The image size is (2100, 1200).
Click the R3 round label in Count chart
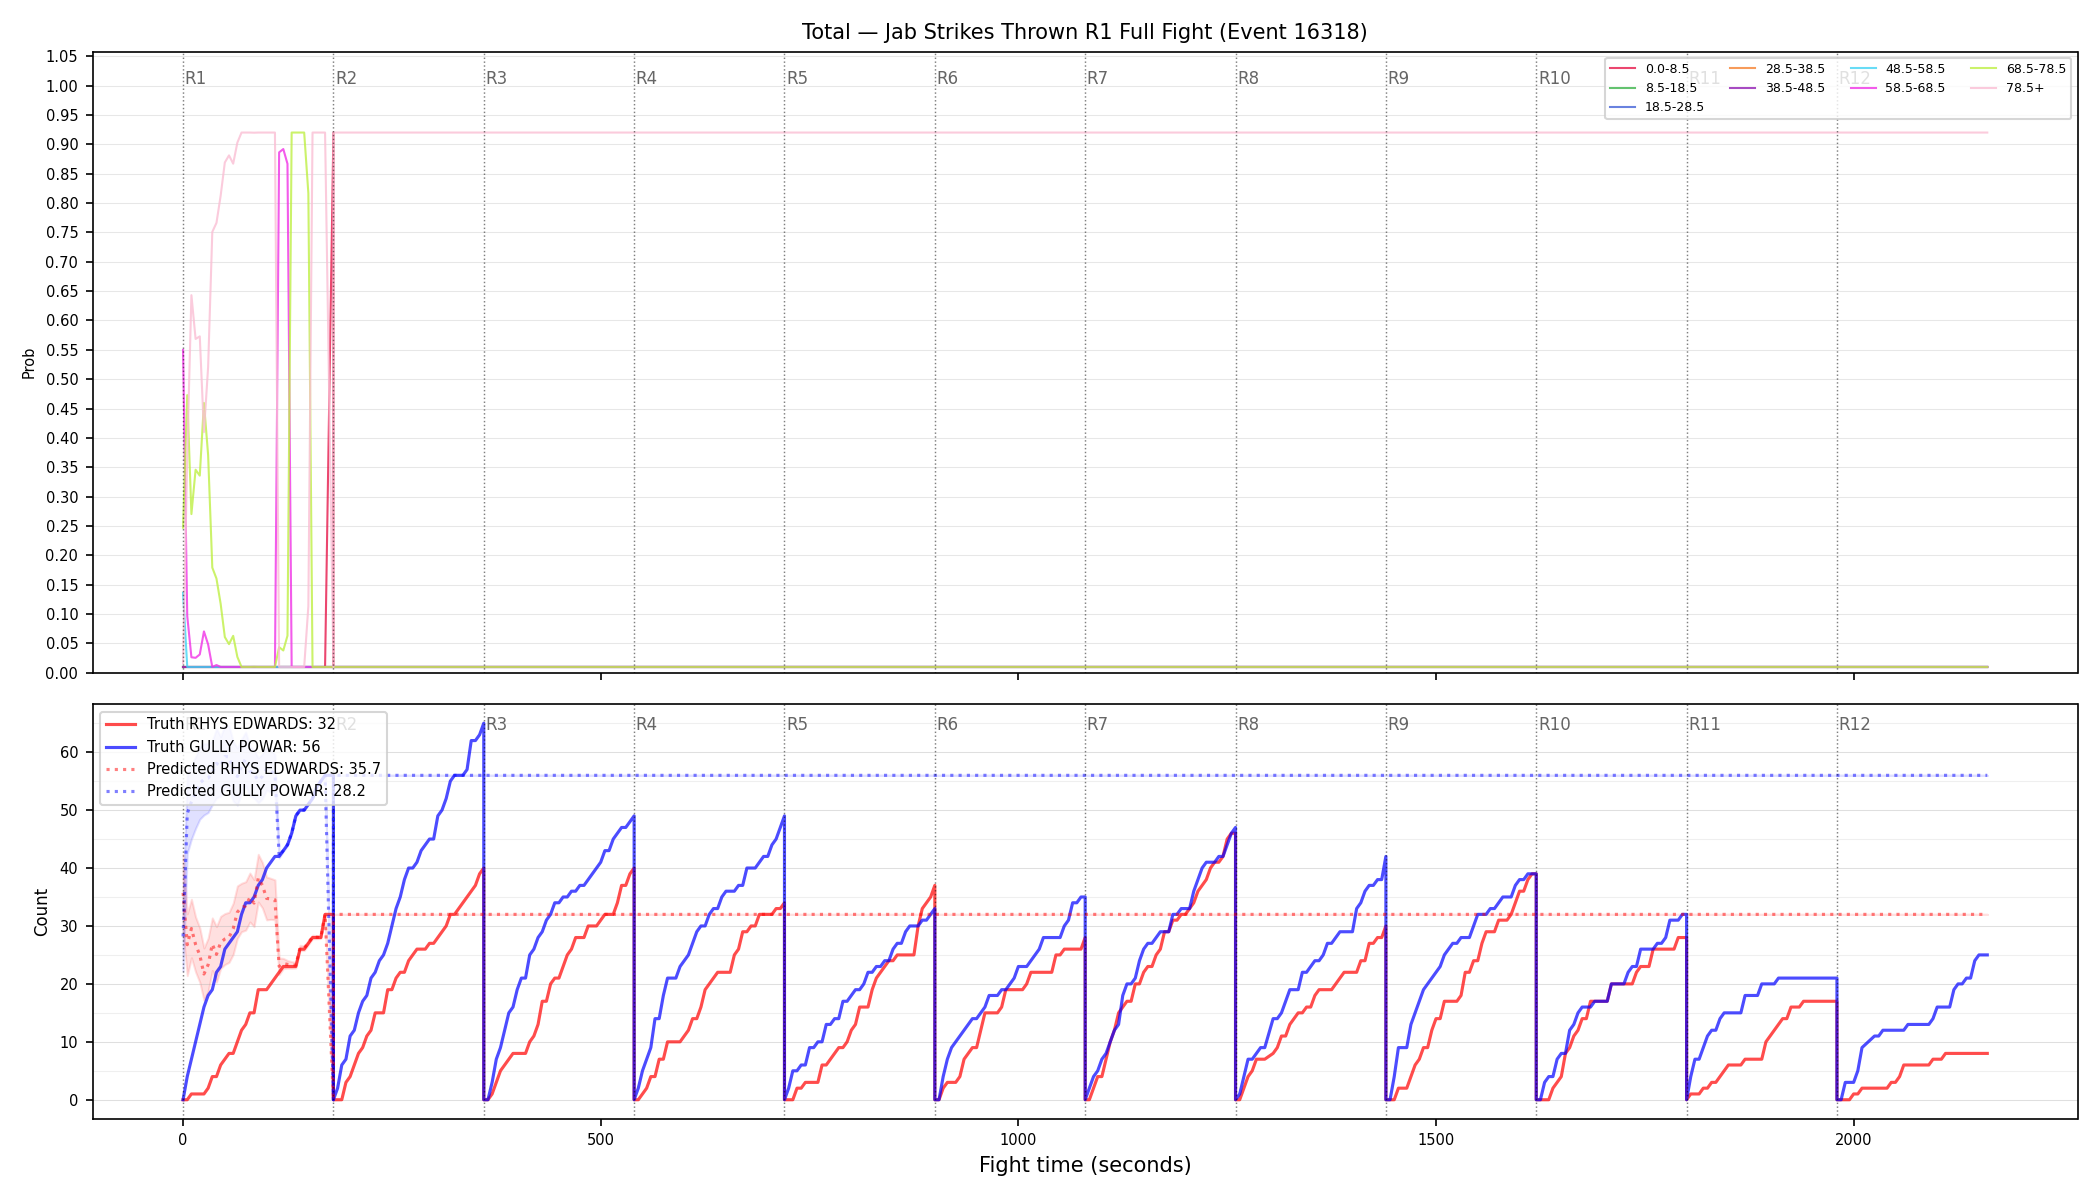[496, 724]
